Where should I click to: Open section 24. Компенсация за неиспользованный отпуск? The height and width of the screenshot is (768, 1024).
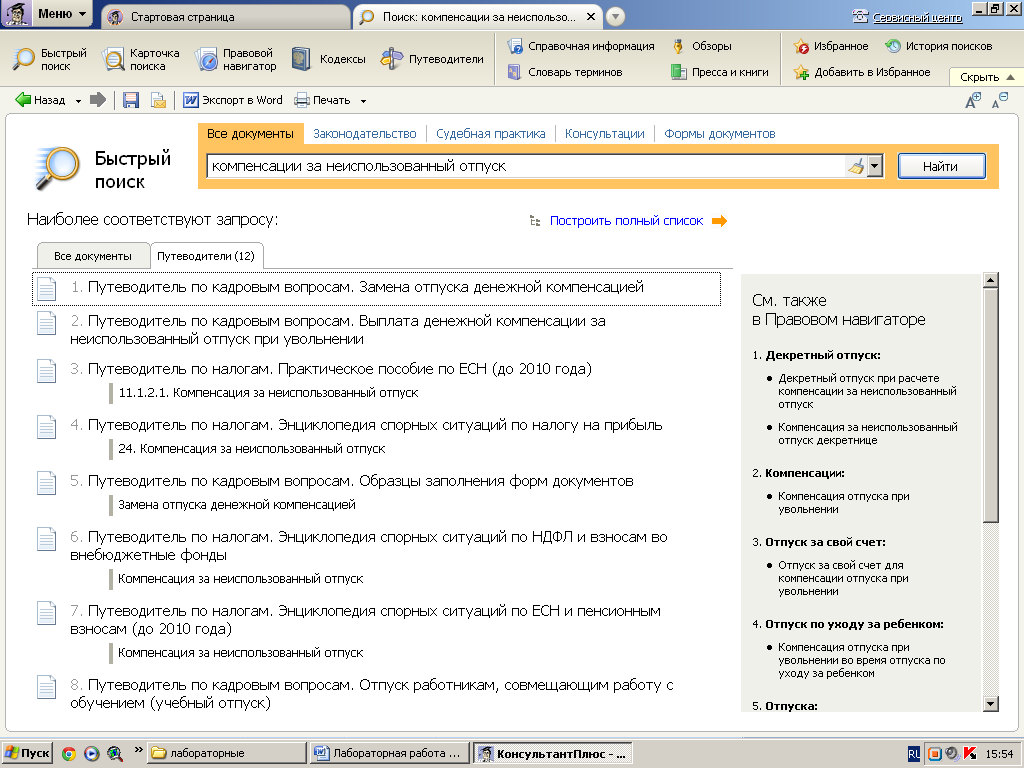[251, 449]
